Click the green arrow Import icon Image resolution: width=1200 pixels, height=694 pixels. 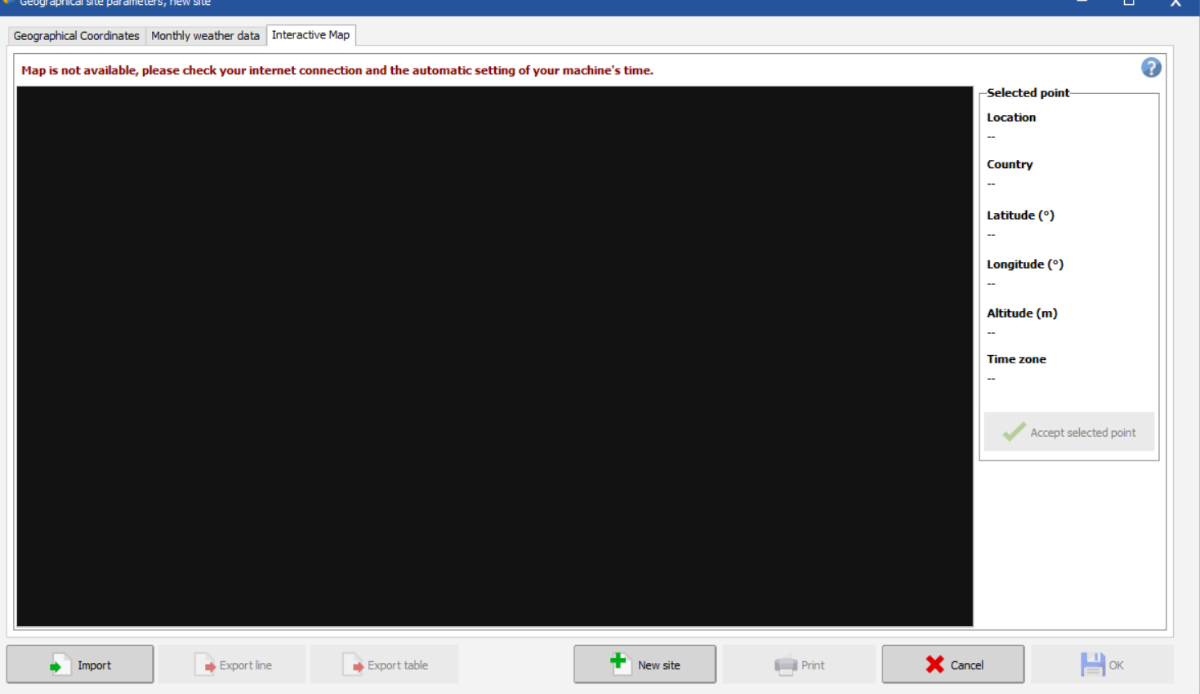(x=59, y=665)
